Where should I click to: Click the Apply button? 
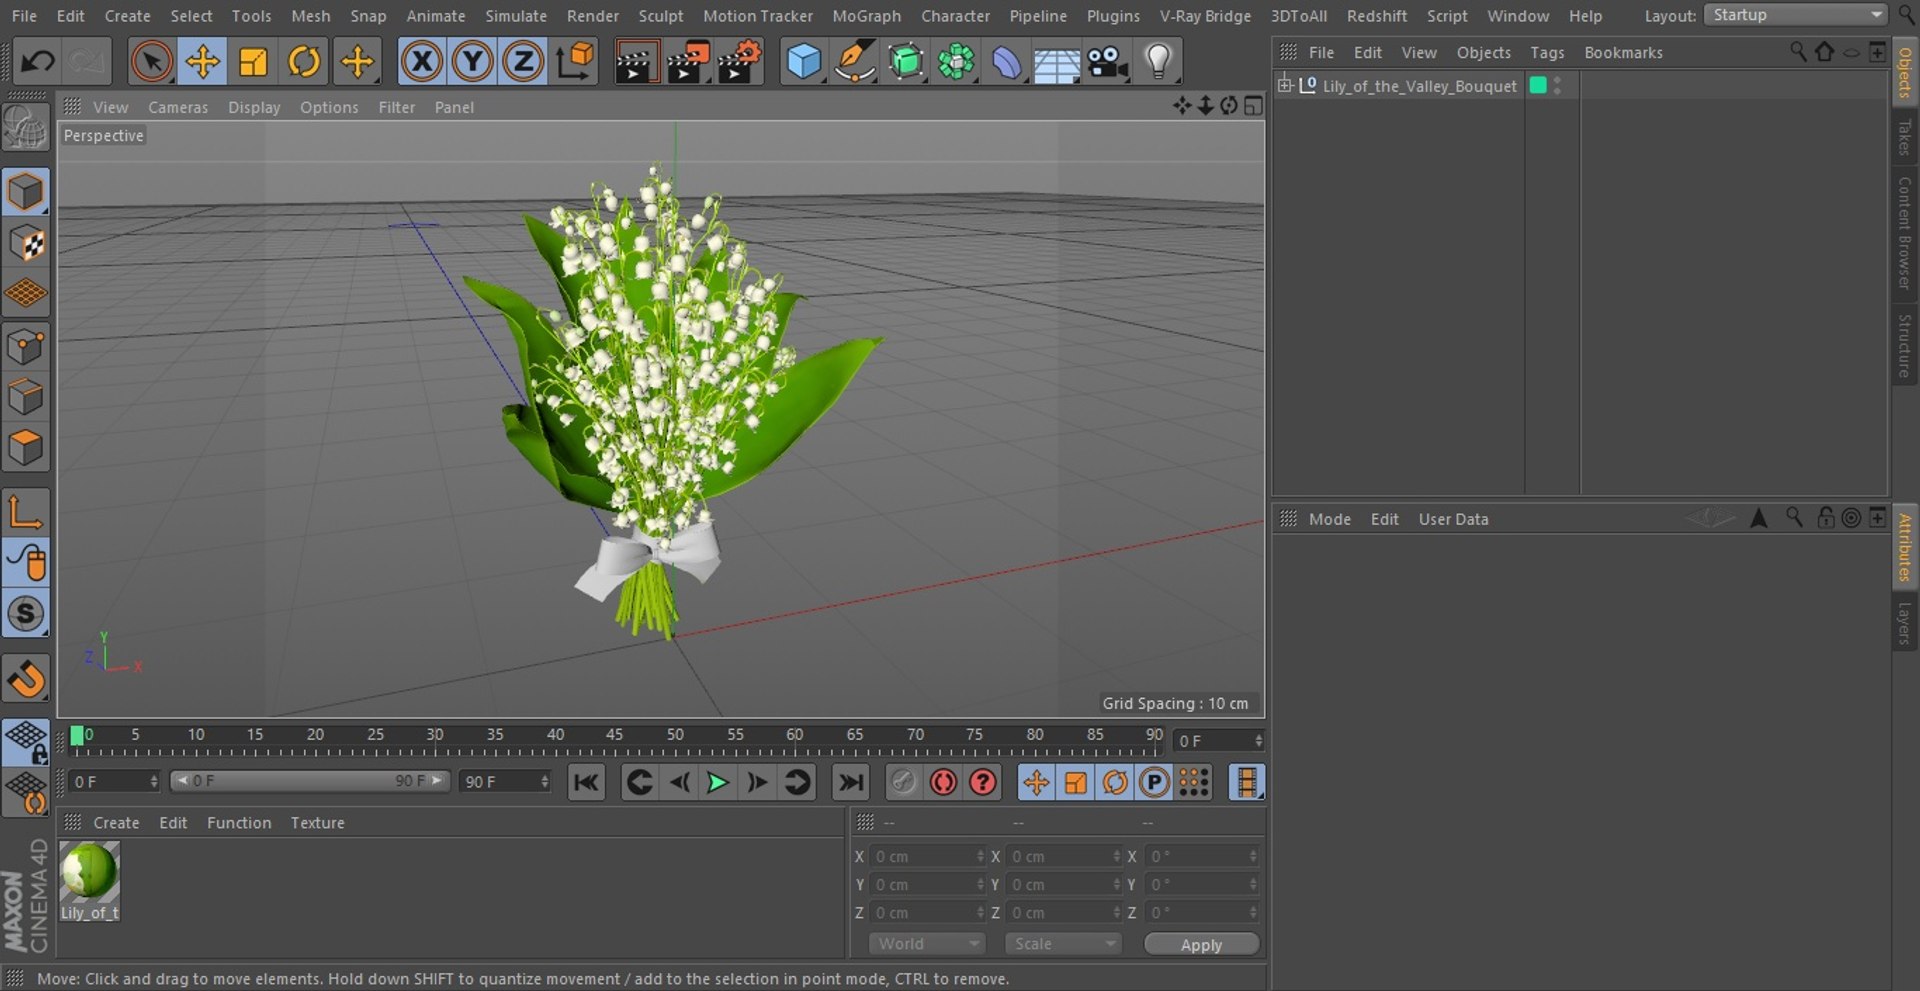click(1201, 944)
